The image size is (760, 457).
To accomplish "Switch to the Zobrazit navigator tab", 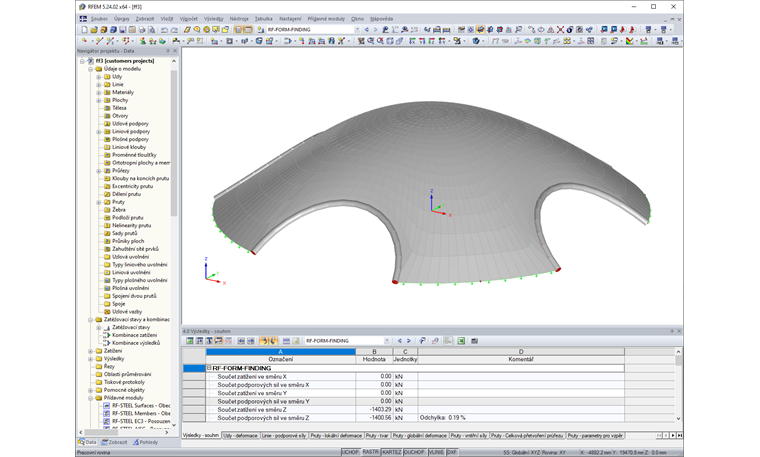I will [x=114, y=442].
